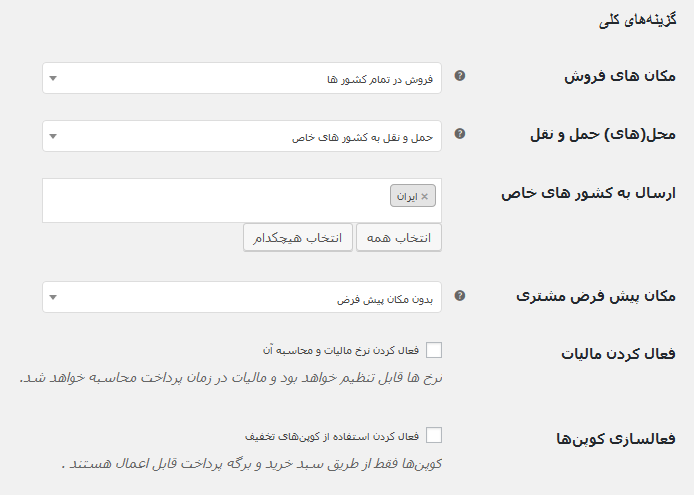This screenshot has width=694, height=495.
Task: Open the حمل و نقل به کشور های خاص dropdown
Action: click(242, 136)
